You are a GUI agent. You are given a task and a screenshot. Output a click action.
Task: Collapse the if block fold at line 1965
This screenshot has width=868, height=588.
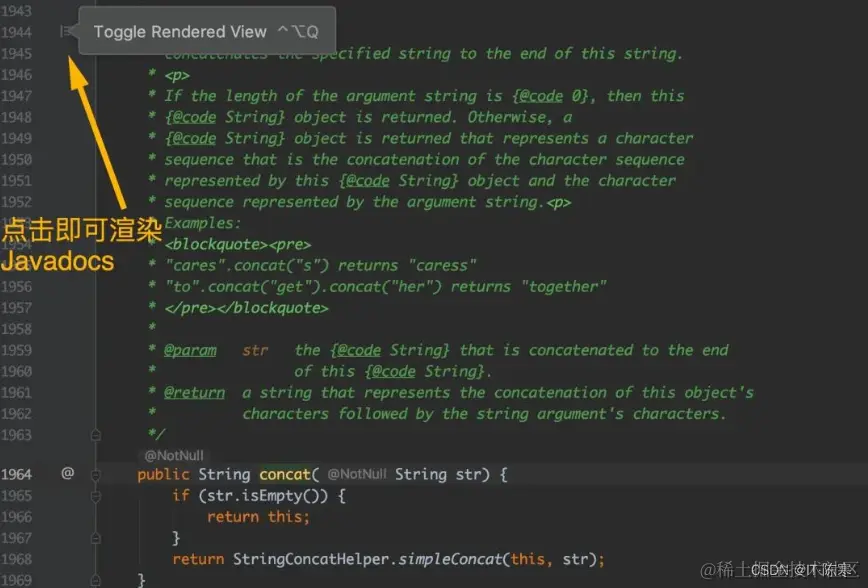[96, 496]
